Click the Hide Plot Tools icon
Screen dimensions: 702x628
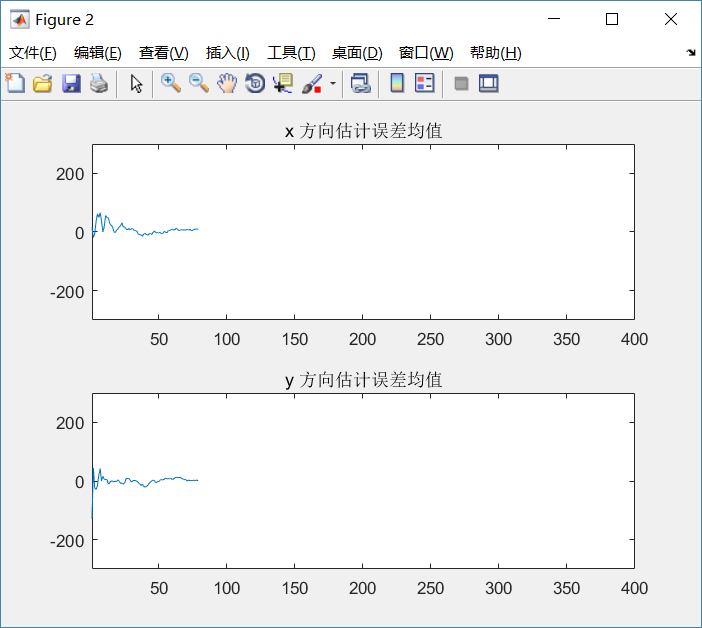click(461, 83)
